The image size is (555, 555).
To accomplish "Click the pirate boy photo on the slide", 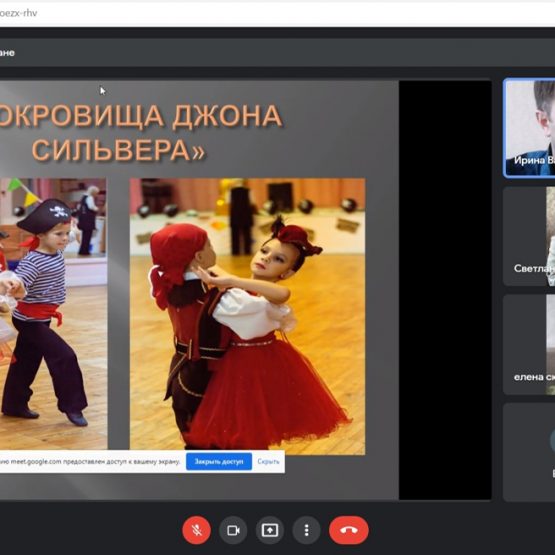I will (x=53, y=314).
